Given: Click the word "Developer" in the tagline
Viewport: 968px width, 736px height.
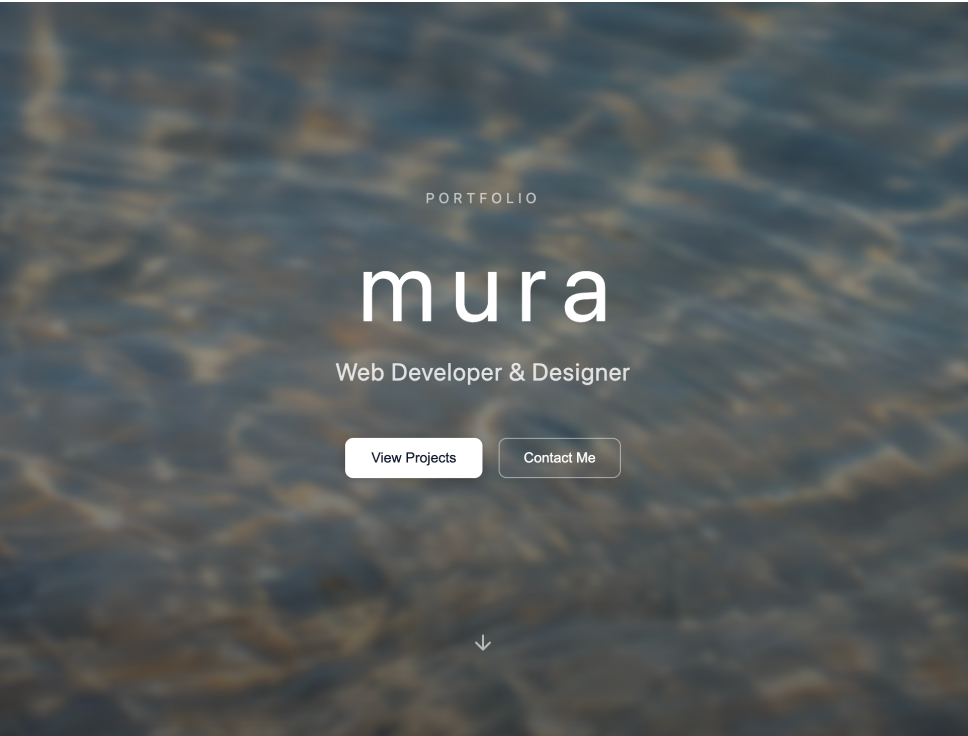Looking at the screenshot, I should [446, 373].
